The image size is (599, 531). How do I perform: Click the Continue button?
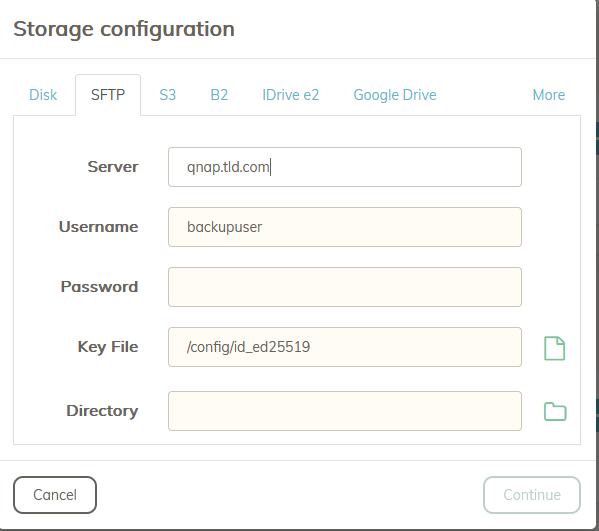click(532, 495)
